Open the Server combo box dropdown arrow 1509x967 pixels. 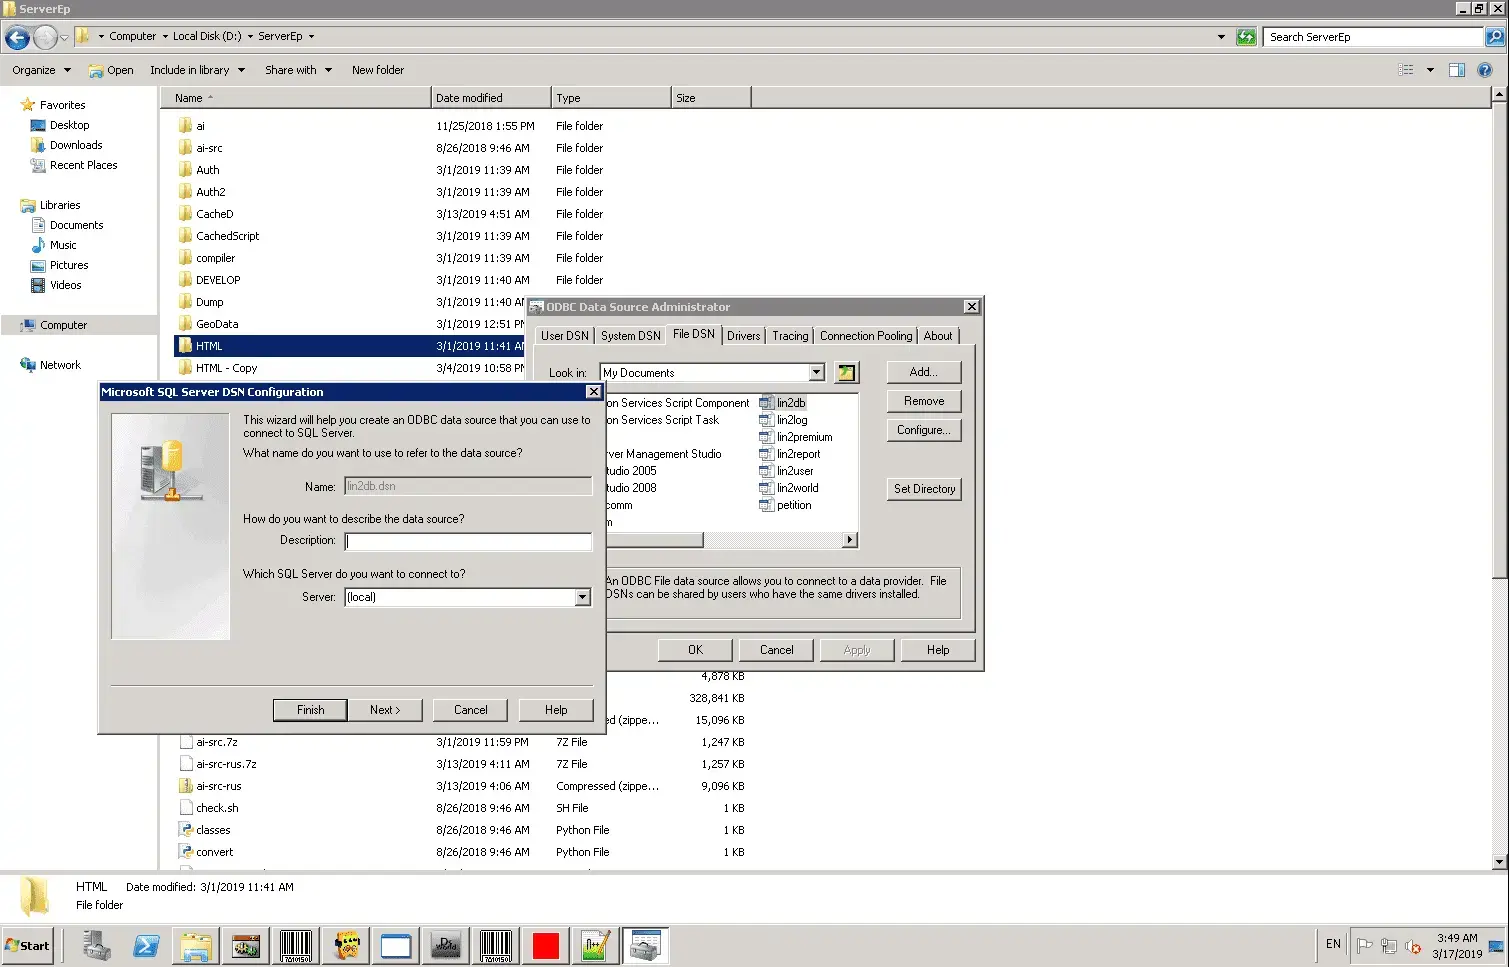[x=583, y=597]
